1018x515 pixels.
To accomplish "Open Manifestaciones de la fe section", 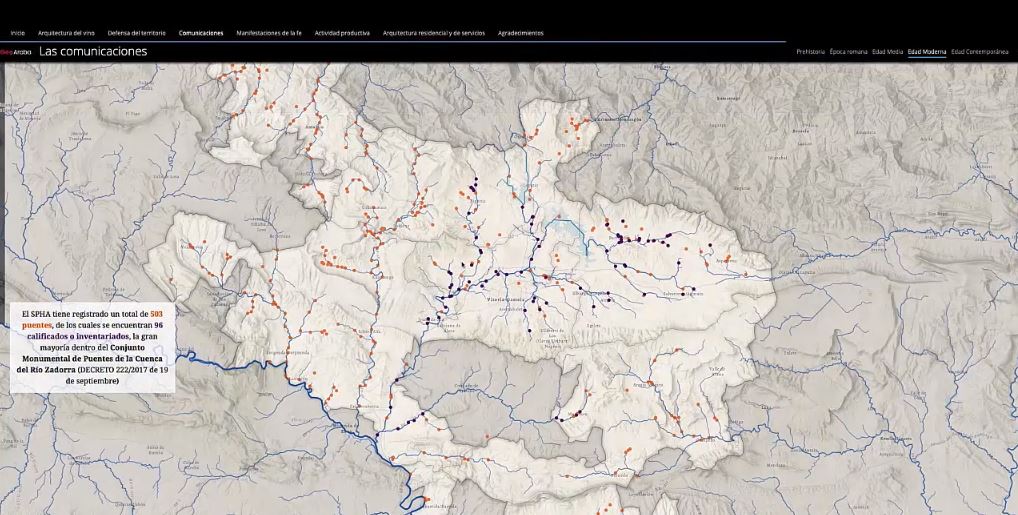I will coord(269,33).
